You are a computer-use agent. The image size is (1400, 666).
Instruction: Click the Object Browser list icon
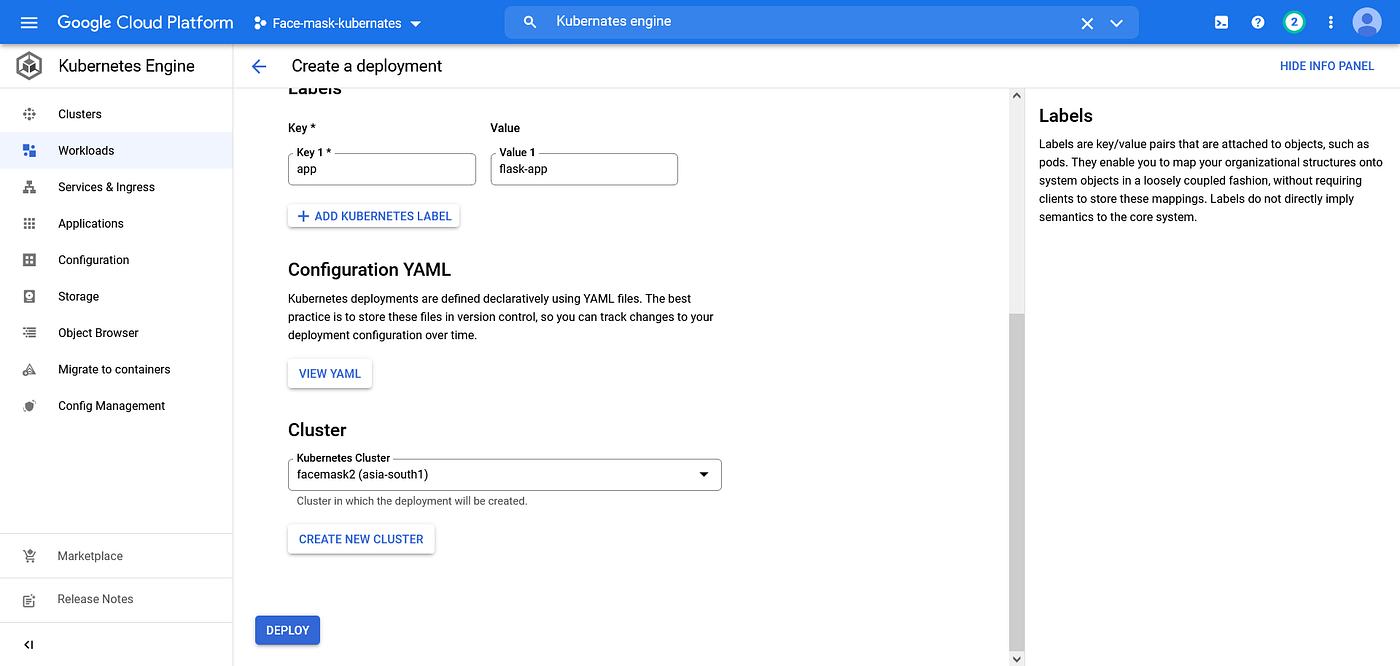29,333
